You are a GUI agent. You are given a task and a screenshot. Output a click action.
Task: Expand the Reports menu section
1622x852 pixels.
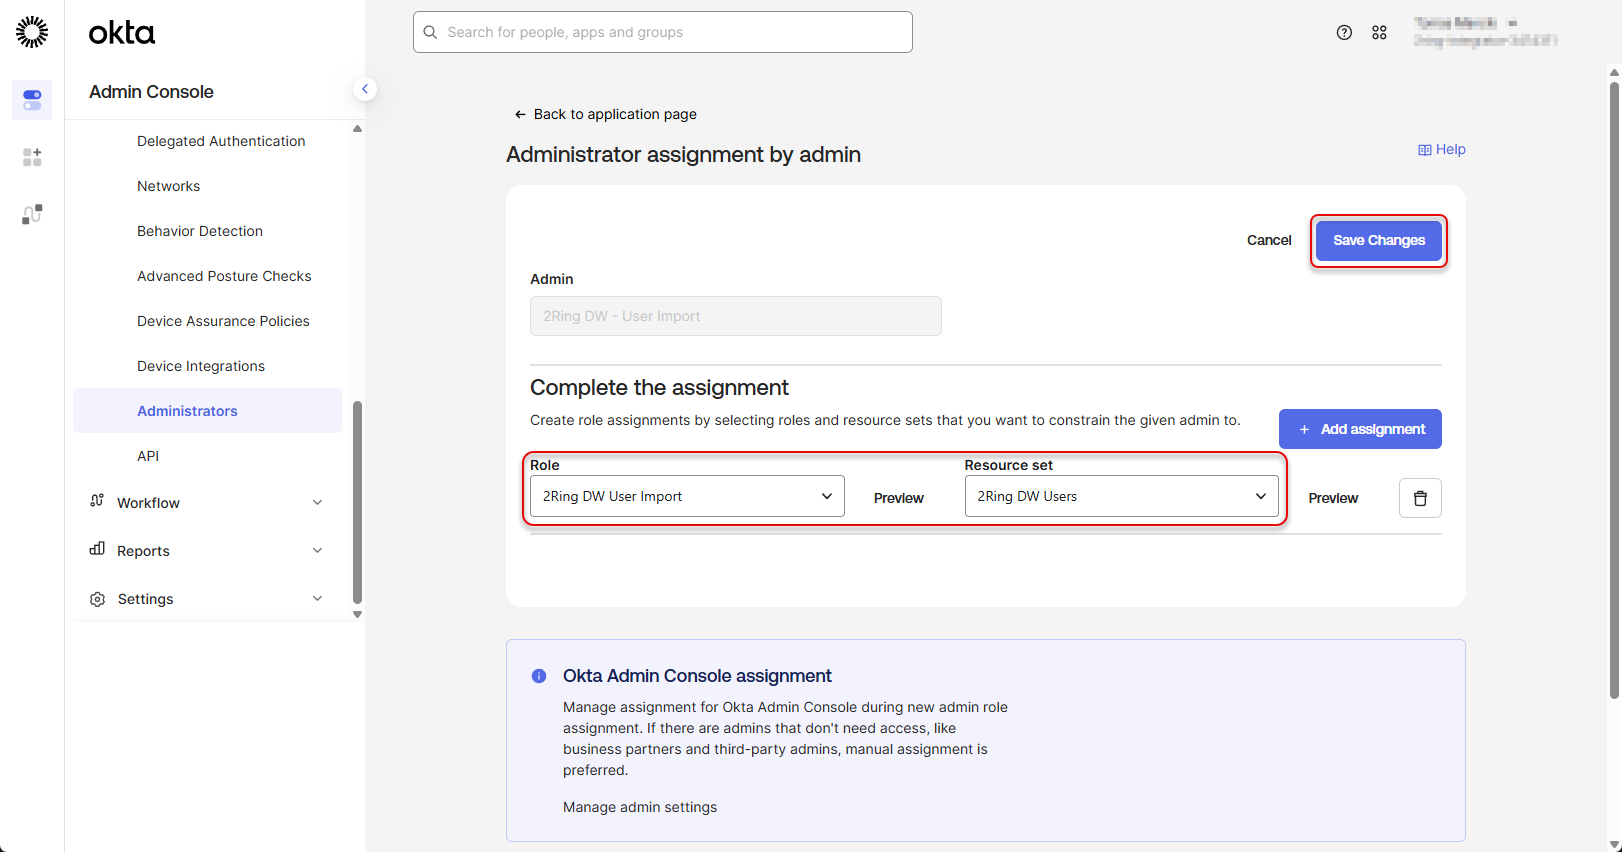pyautogui.click(x=207, y=551)
